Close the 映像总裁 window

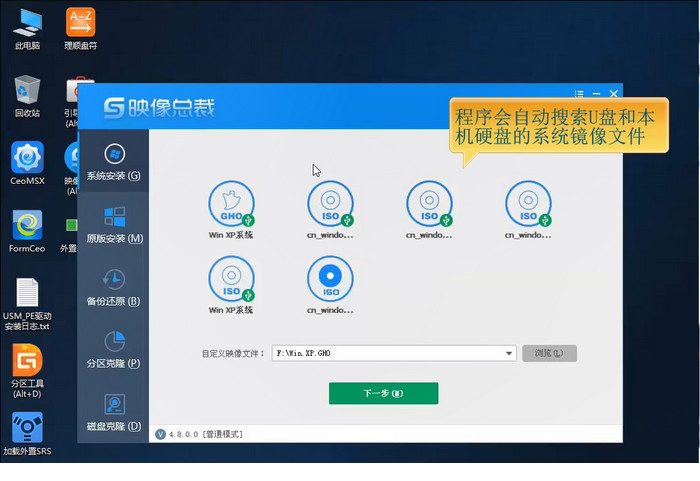pyautogui.click(x=613, y=94)
